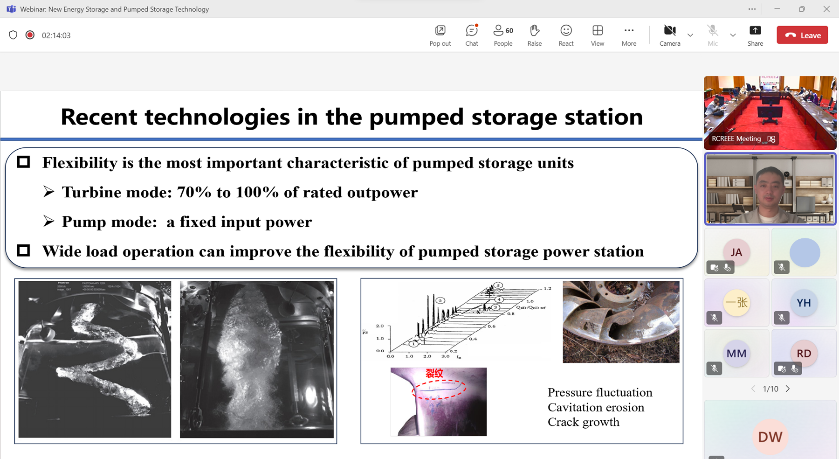Click the privacy shield icon
839x459 pixels.
coord(13,35)
